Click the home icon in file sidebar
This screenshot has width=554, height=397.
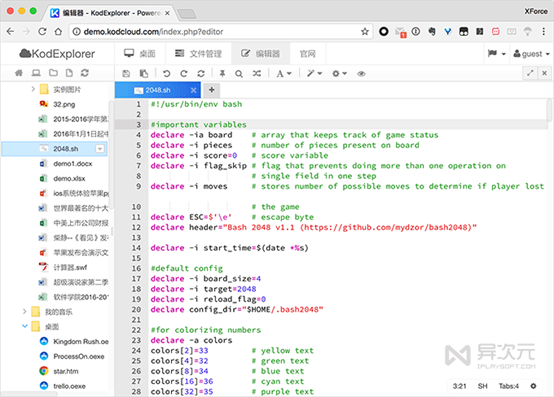pos(19,73)
